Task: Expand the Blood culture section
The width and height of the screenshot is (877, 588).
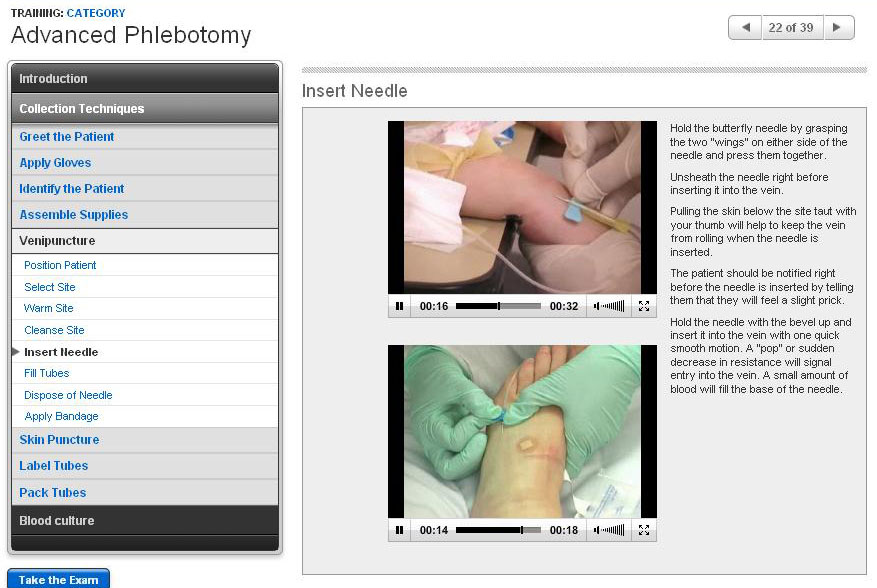Action: (x=145, y=520)
